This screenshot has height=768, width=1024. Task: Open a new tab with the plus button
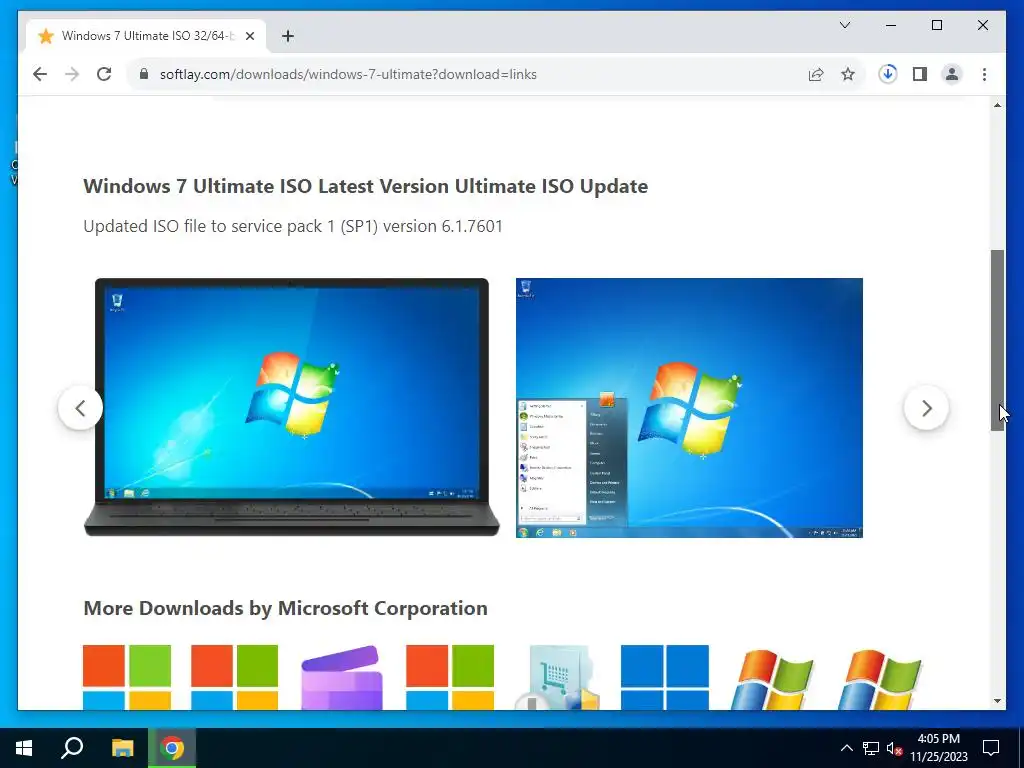[x=288, y=36]
